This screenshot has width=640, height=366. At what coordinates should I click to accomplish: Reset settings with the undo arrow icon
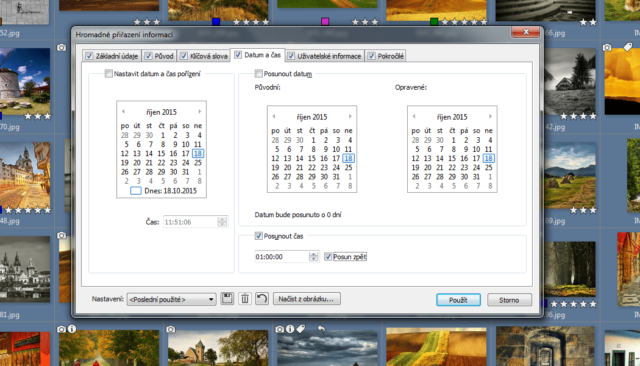pos(262,299)
